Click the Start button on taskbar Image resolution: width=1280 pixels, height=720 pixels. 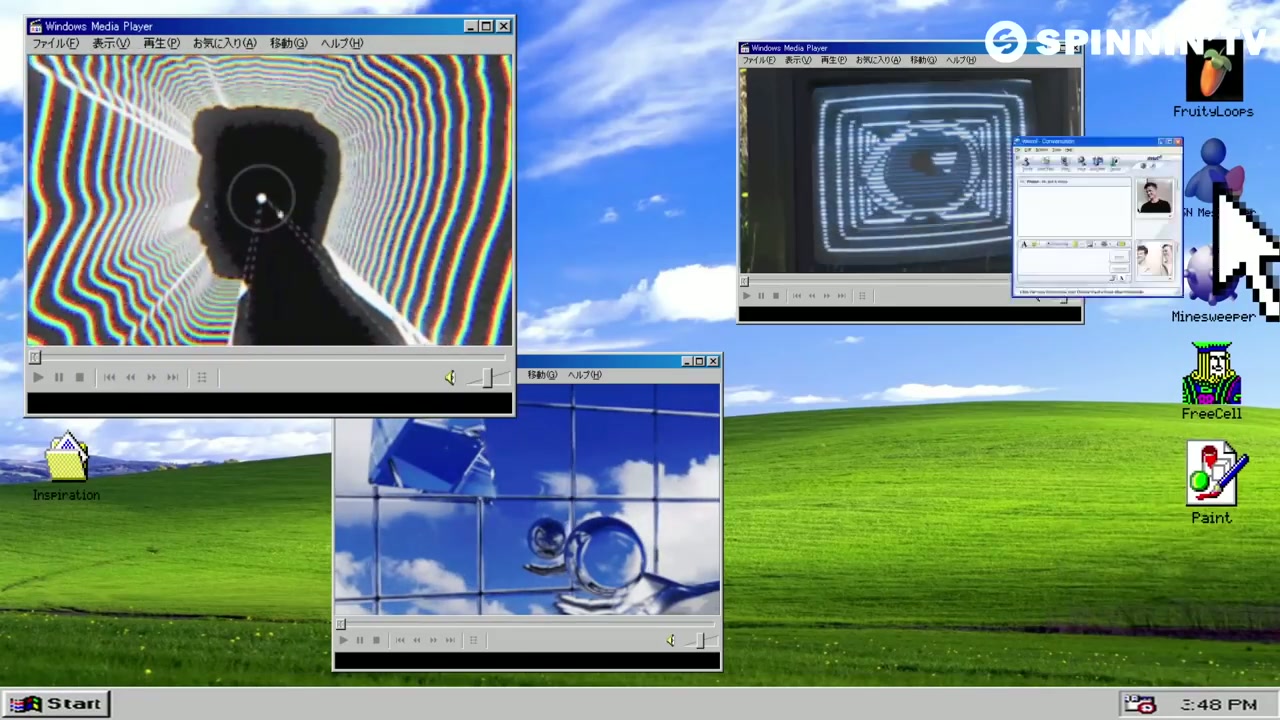[56, 704]
